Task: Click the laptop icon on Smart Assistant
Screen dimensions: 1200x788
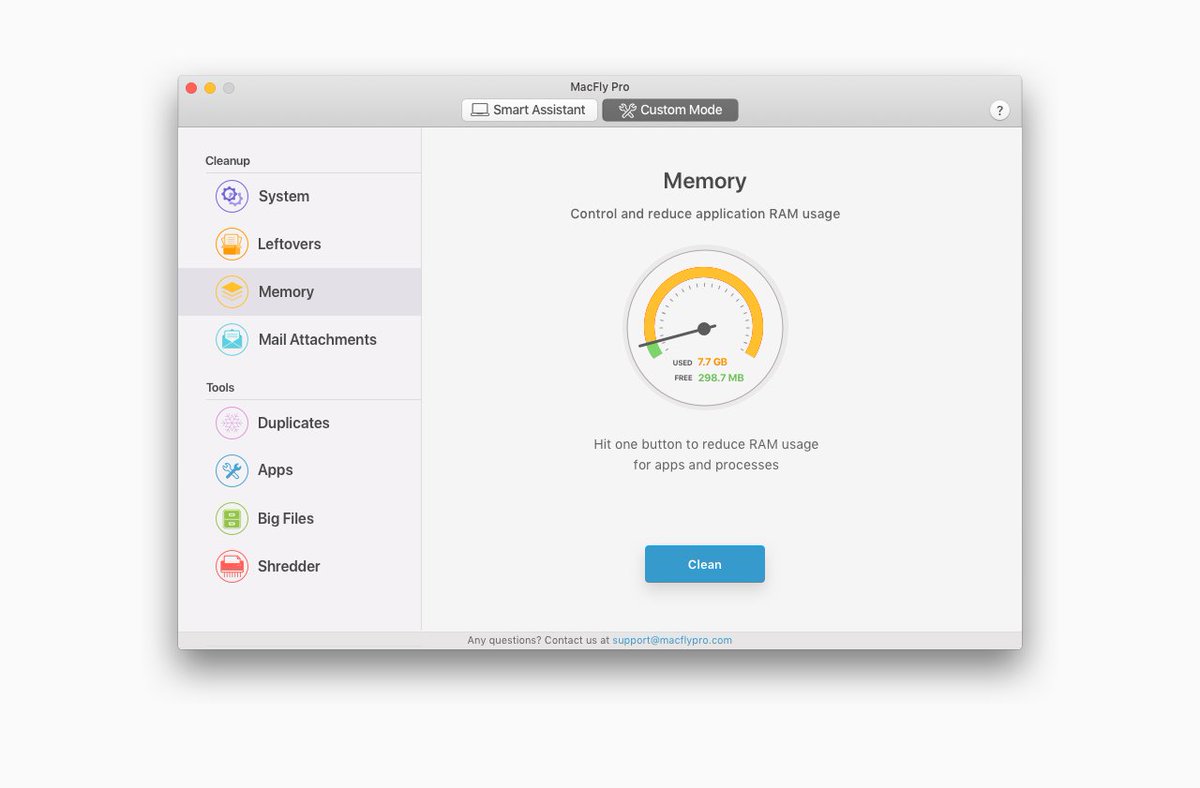Action: point(480,110)
